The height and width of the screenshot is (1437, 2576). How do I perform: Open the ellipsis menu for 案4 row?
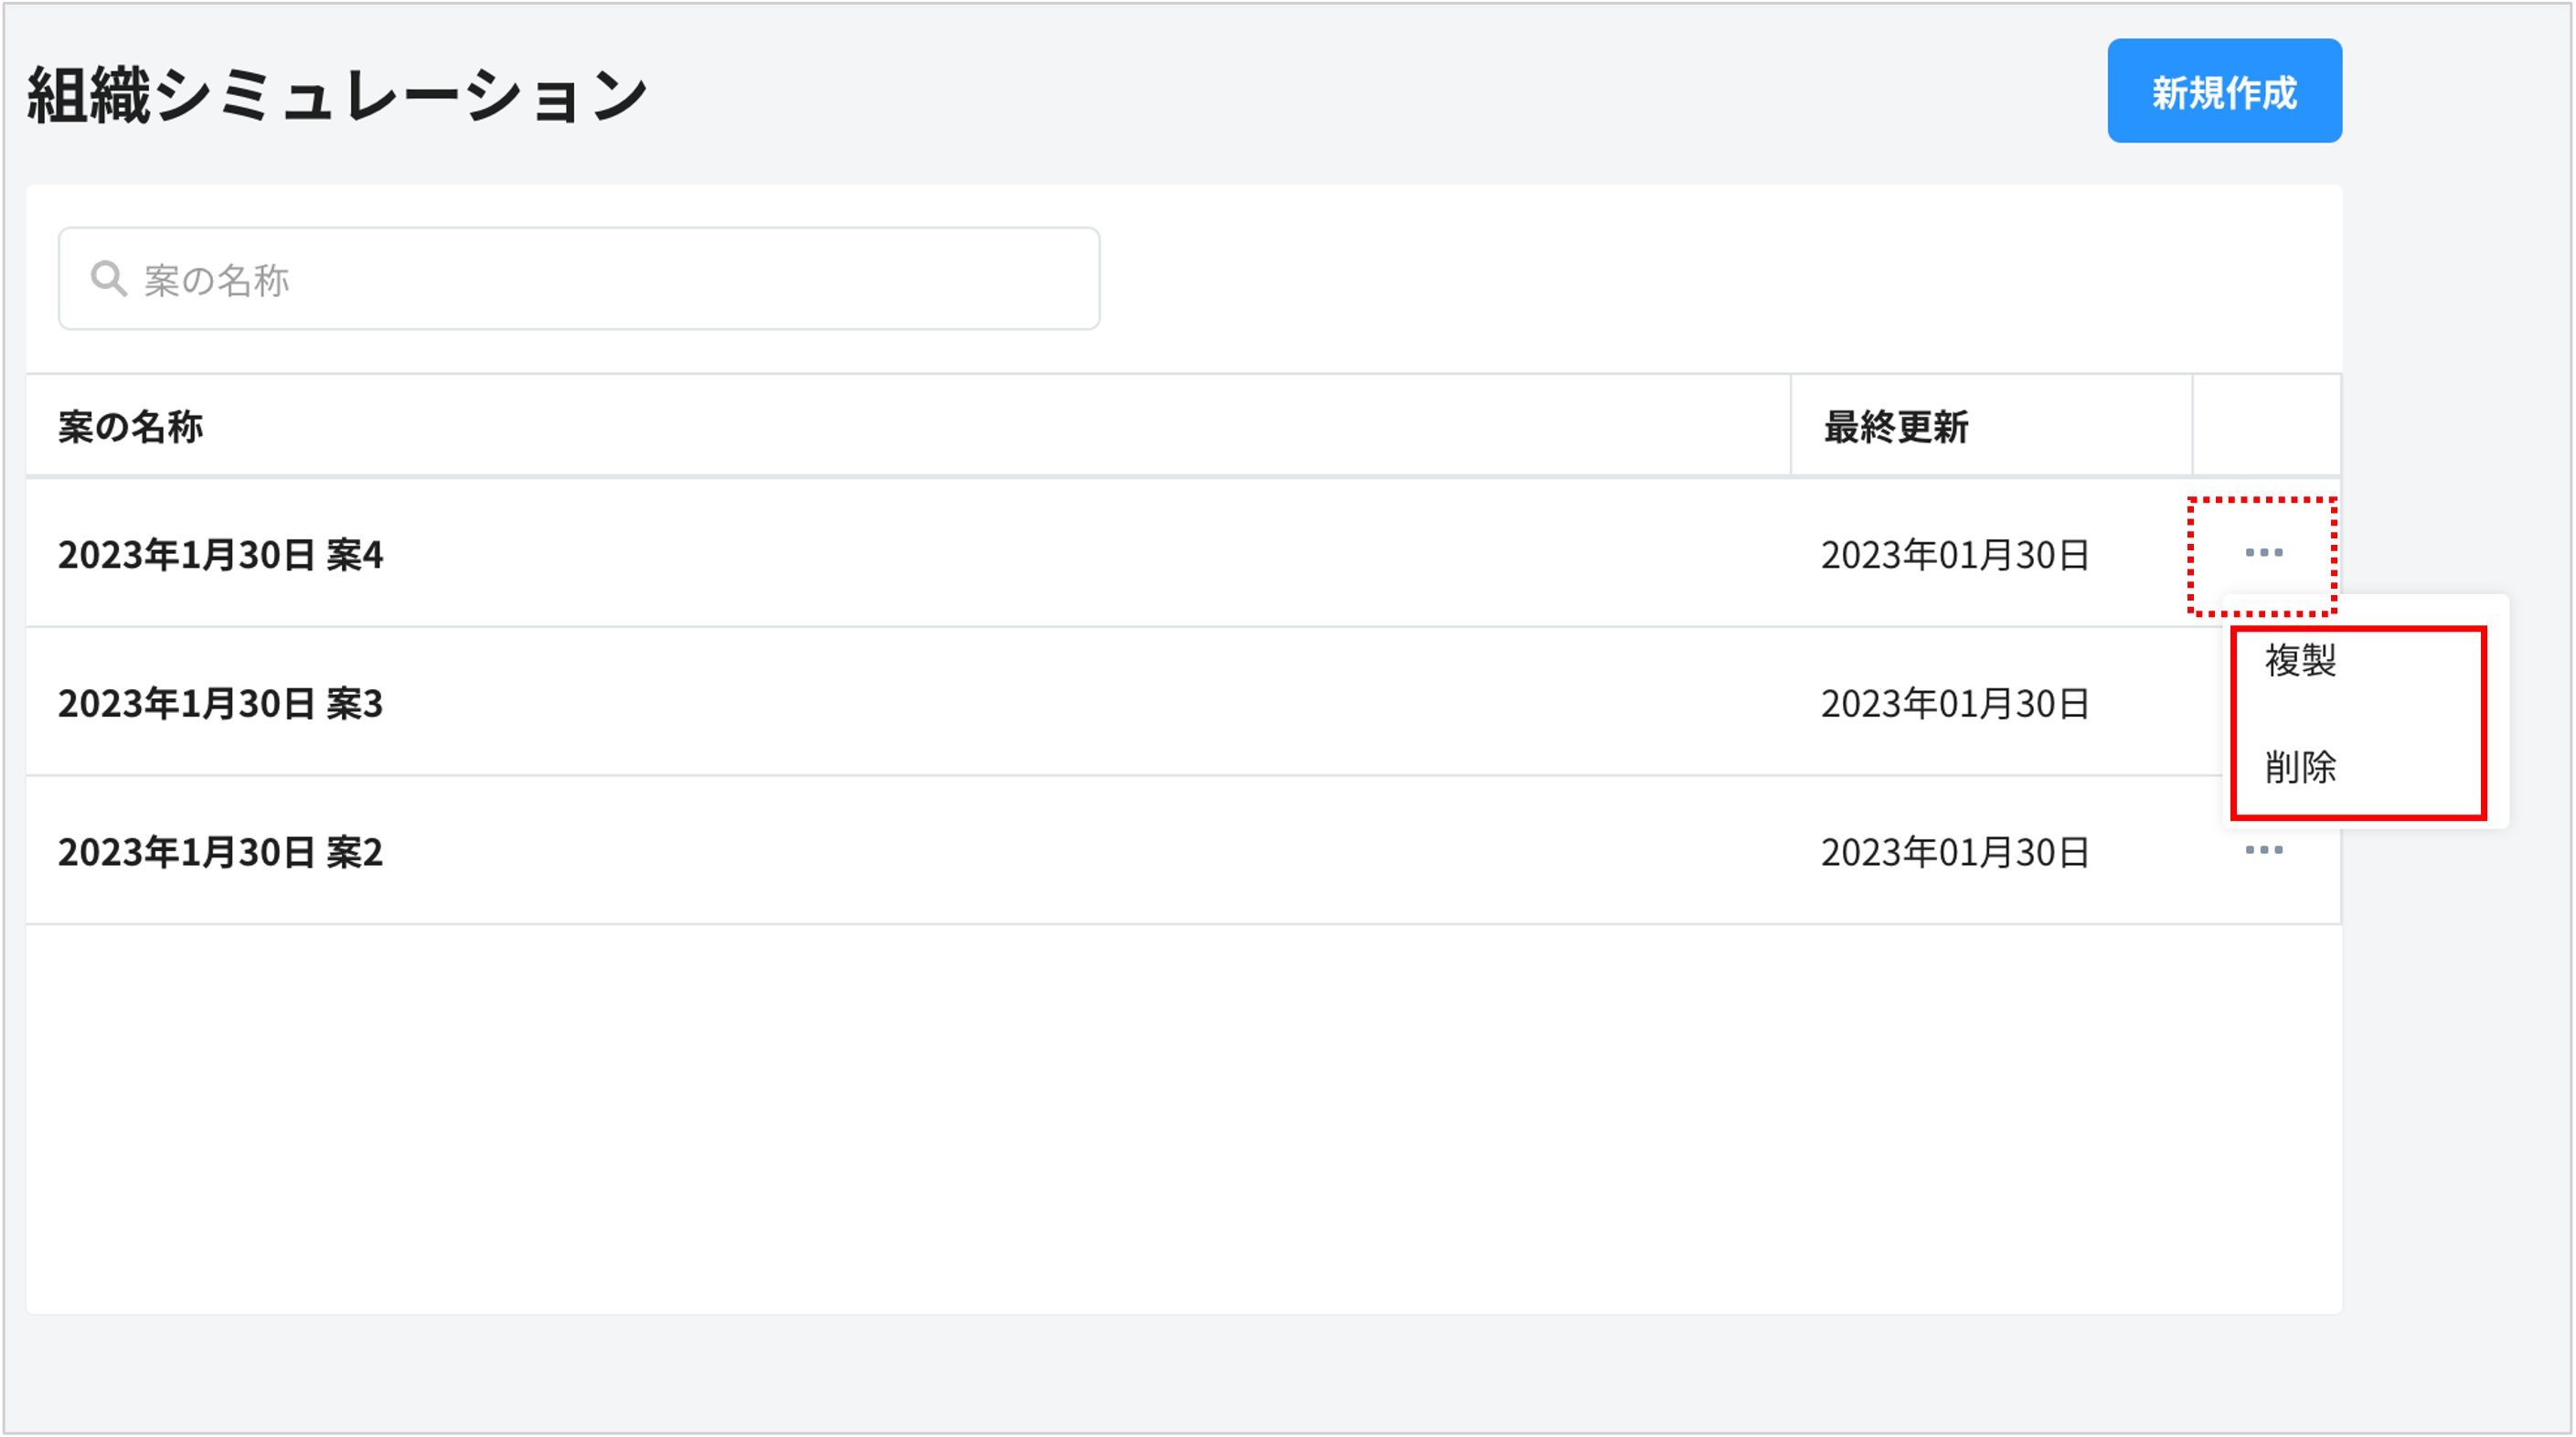2263,553
